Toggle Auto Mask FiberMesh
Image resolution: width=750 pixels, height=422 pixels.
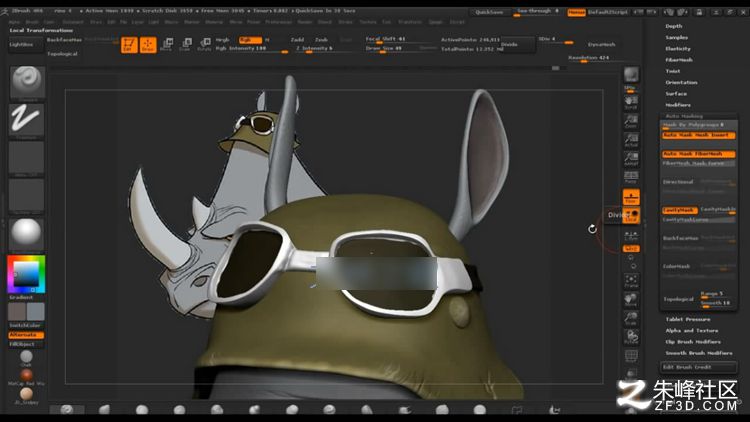point(698,154)
